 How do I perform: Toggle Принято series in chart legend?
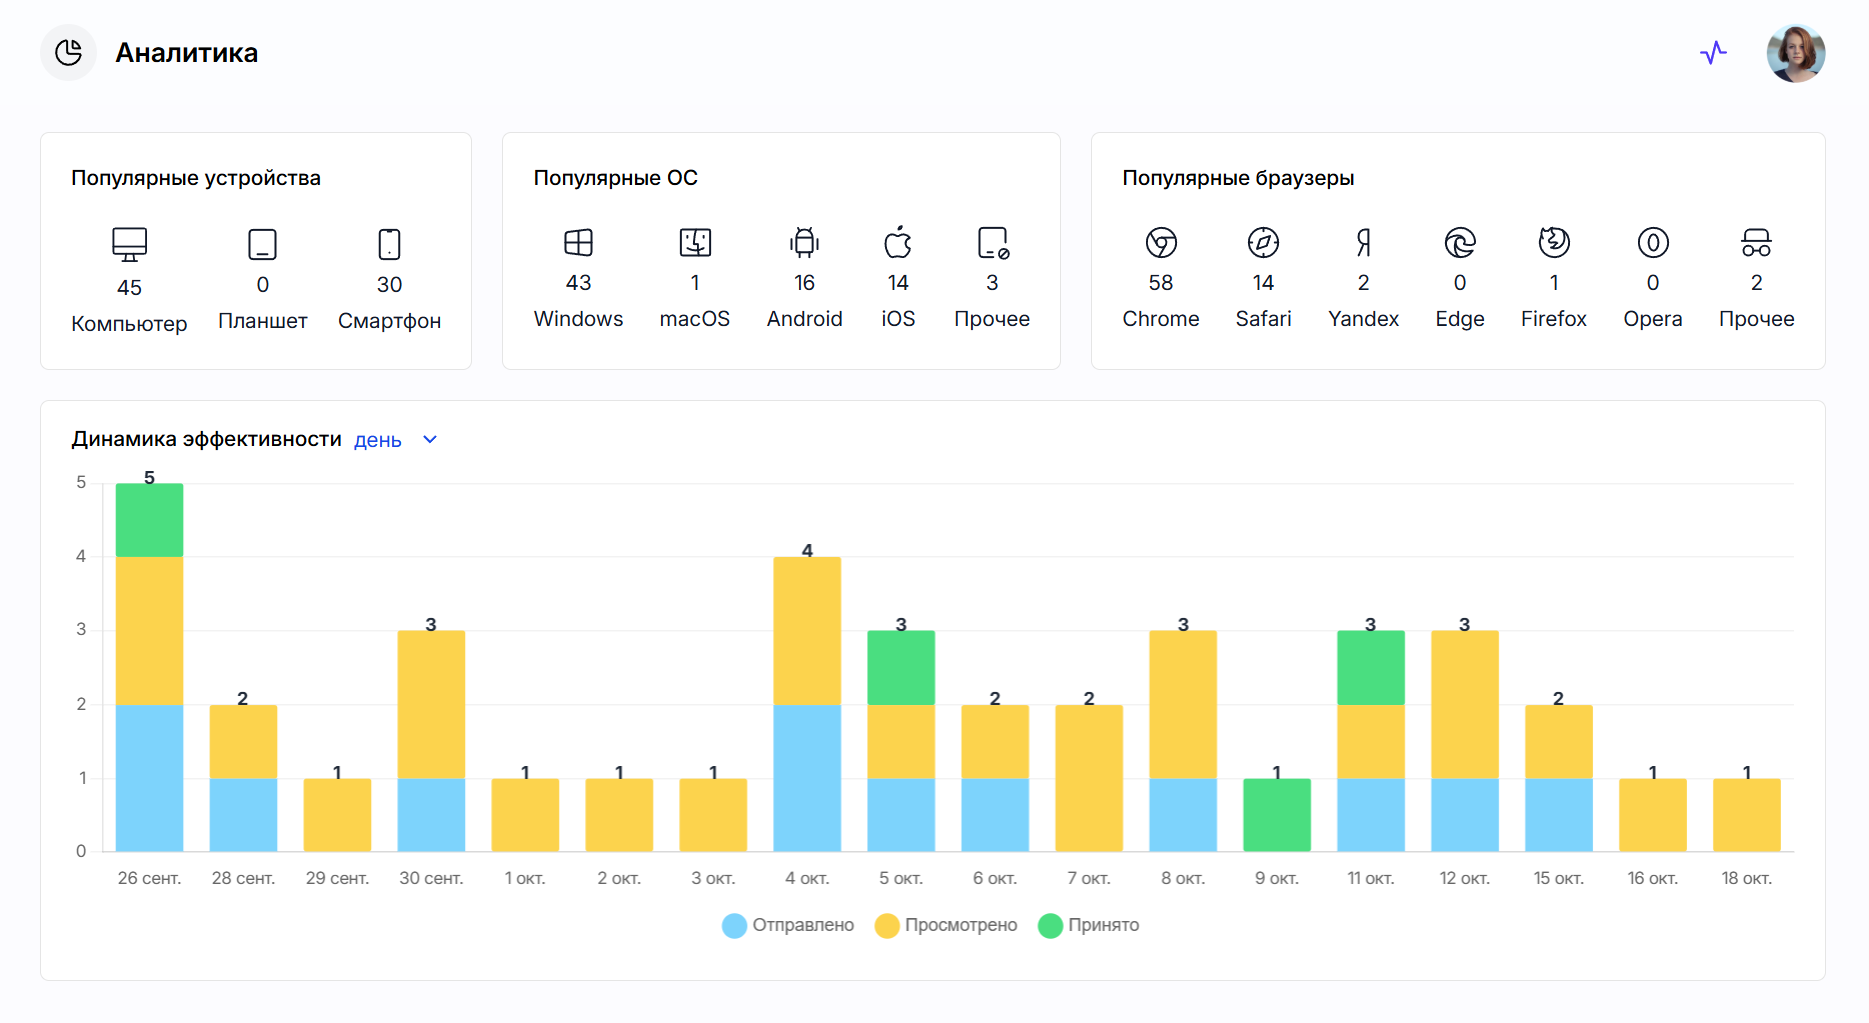click(x=1103, y=925)
